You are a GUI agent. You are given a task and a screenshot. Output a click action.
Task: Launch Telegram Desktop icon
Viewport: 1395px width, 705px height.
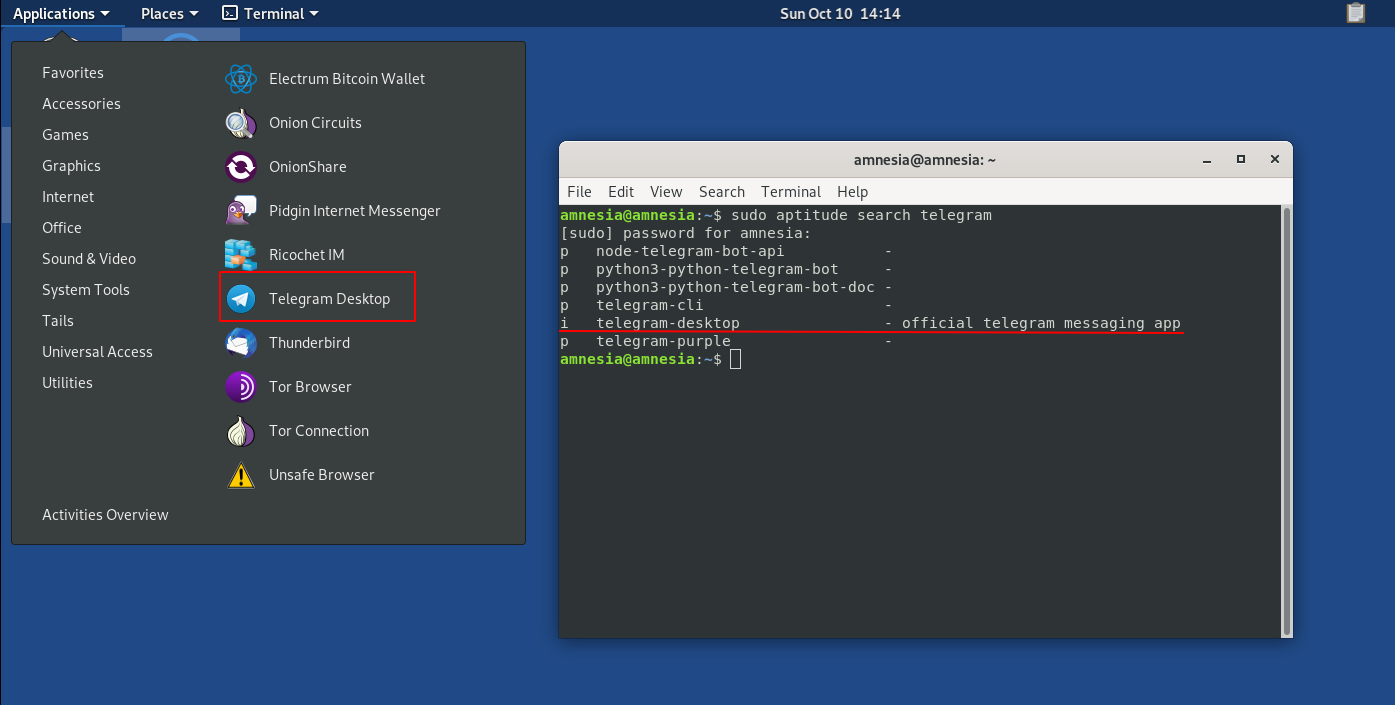click(x=241, y=299)
